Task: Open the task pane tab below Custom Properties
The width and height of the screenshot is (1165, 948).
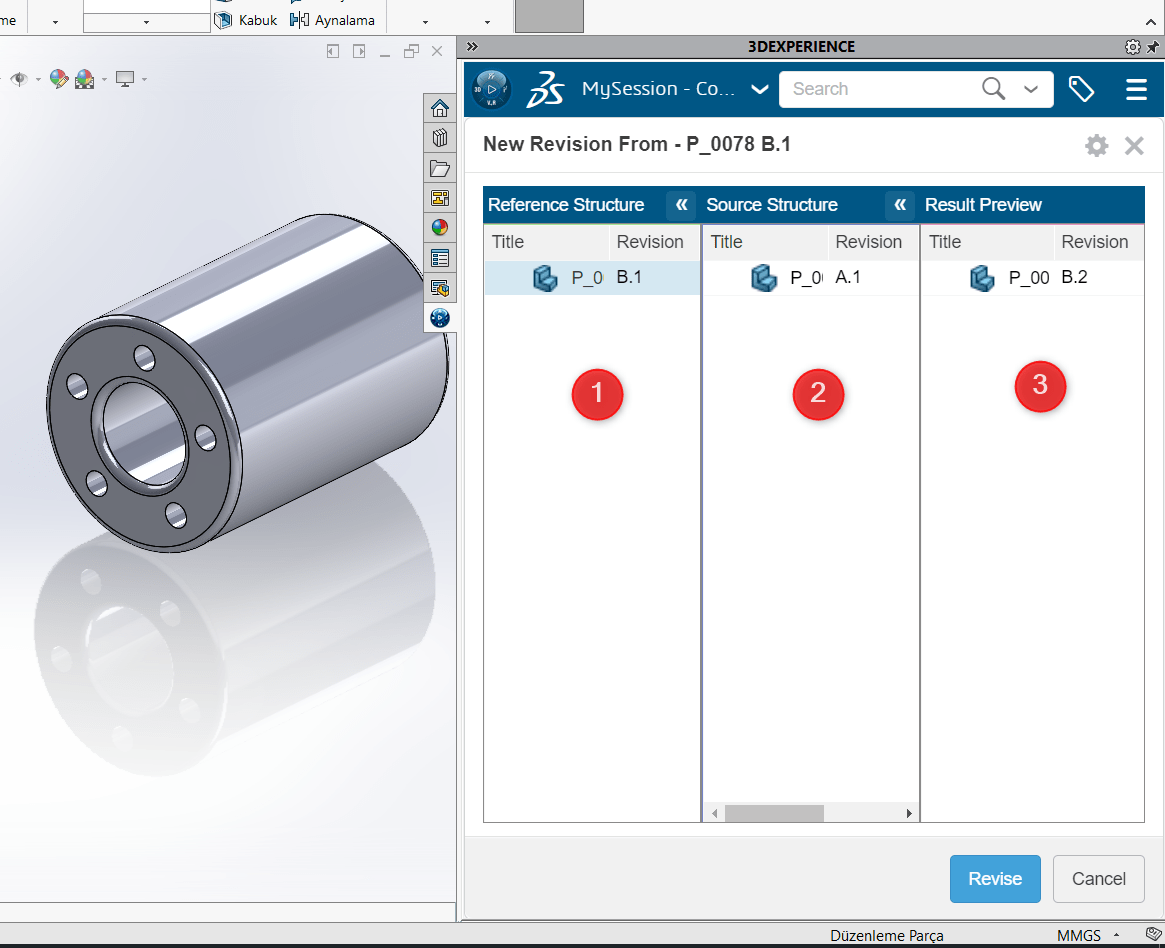Action: tap(440, 288)
